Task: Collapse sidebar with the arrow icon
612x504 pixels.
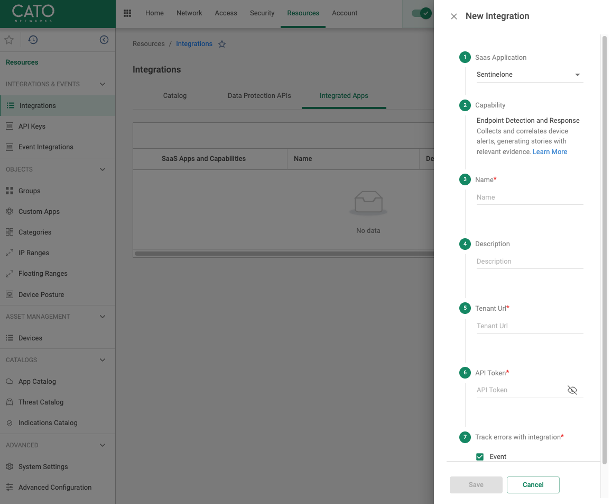Action: click(104, 40)
